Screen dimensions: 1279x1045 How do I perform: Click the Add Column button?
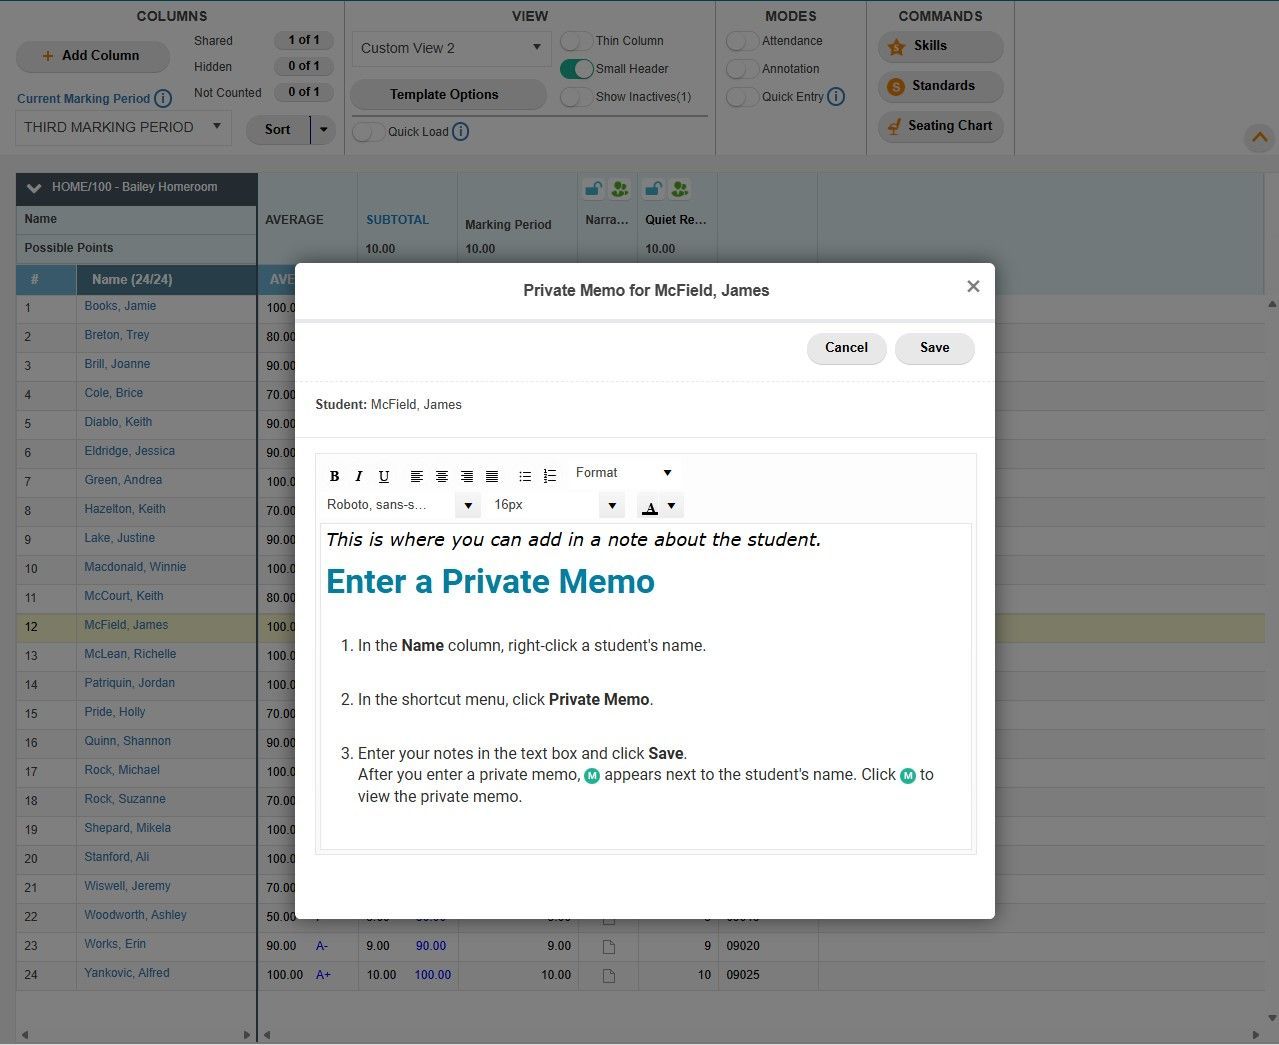[92, 56]
